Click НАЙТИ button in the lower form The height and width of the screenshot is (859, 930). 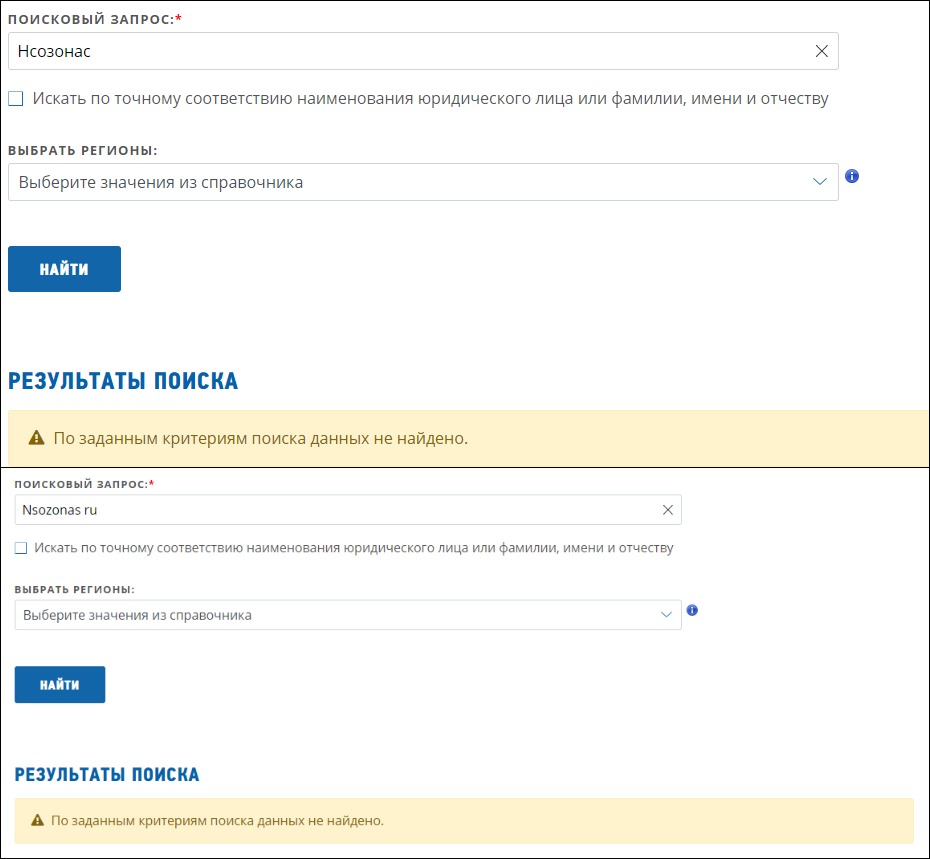tap(60, 685)
